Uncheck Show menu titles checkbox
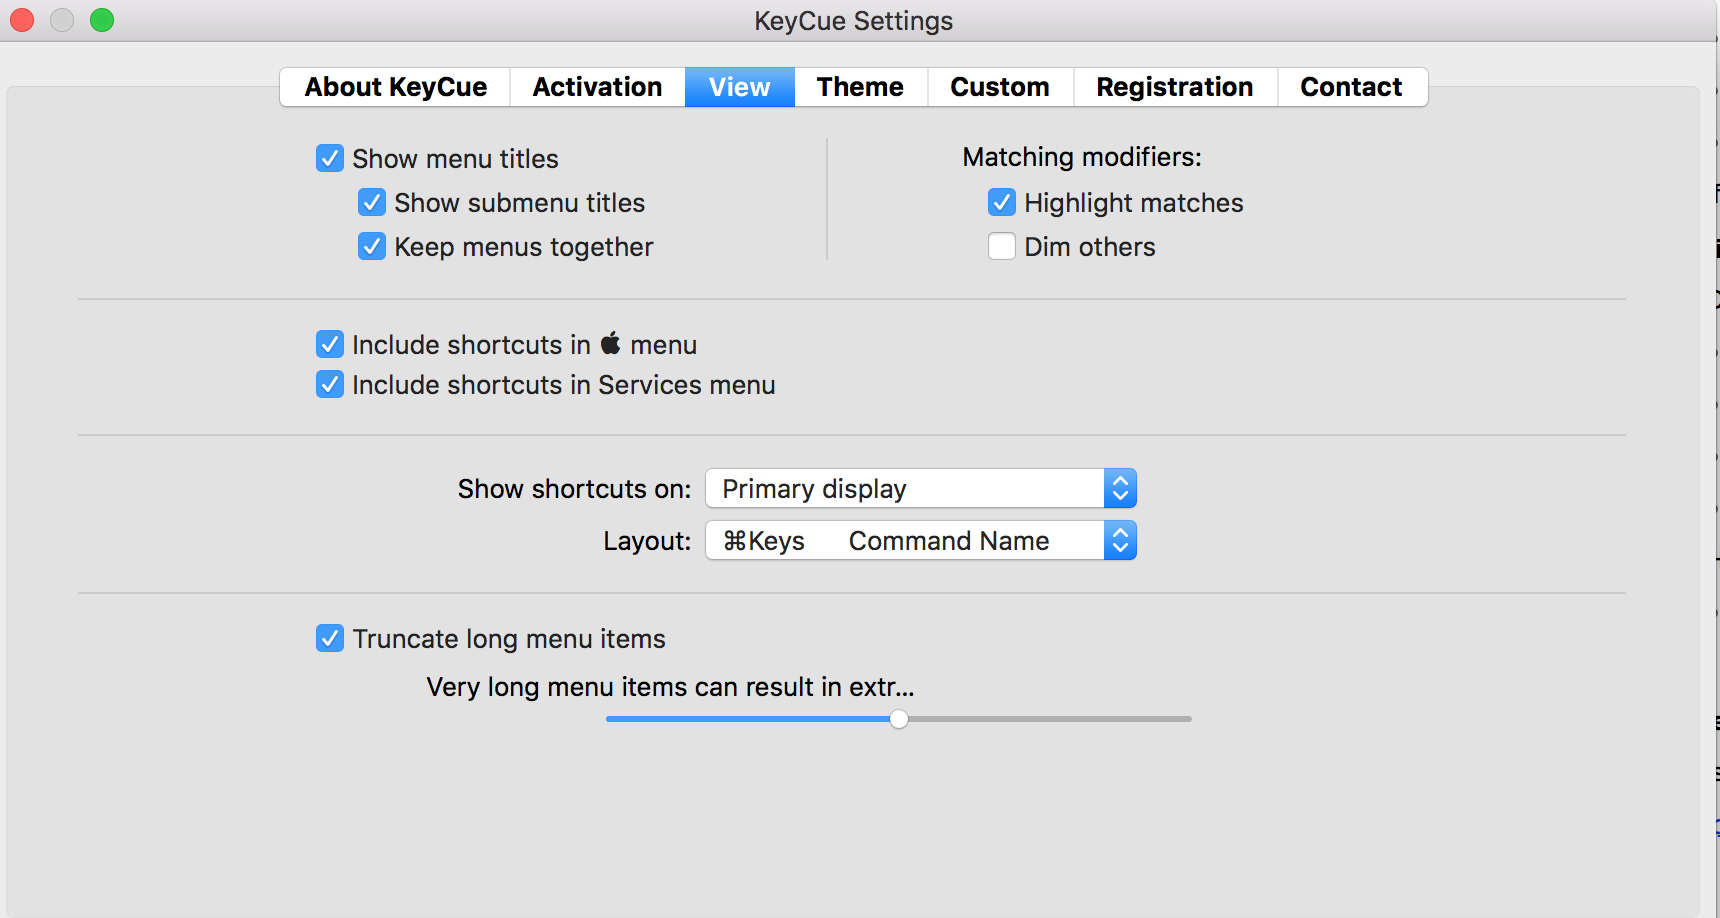 tap(330, 158)
